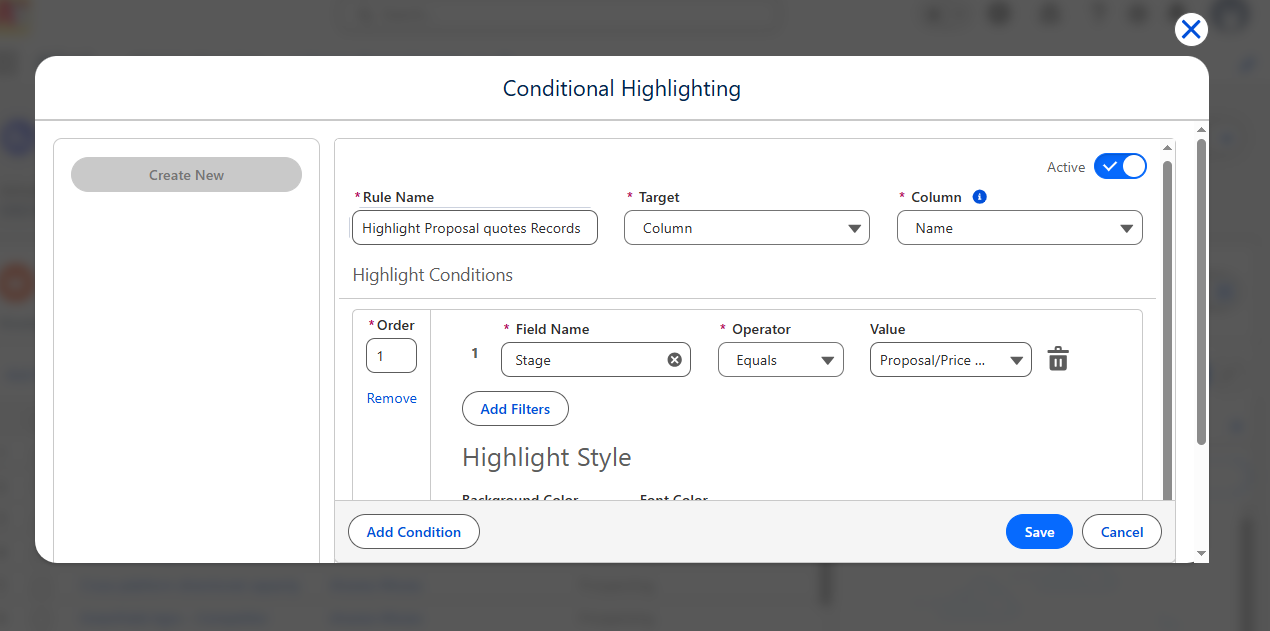Image resolution: width=1270 pixels, height=631 pixels.
Task: Open the Operator dropdown showing Equals
Action: 781,360
